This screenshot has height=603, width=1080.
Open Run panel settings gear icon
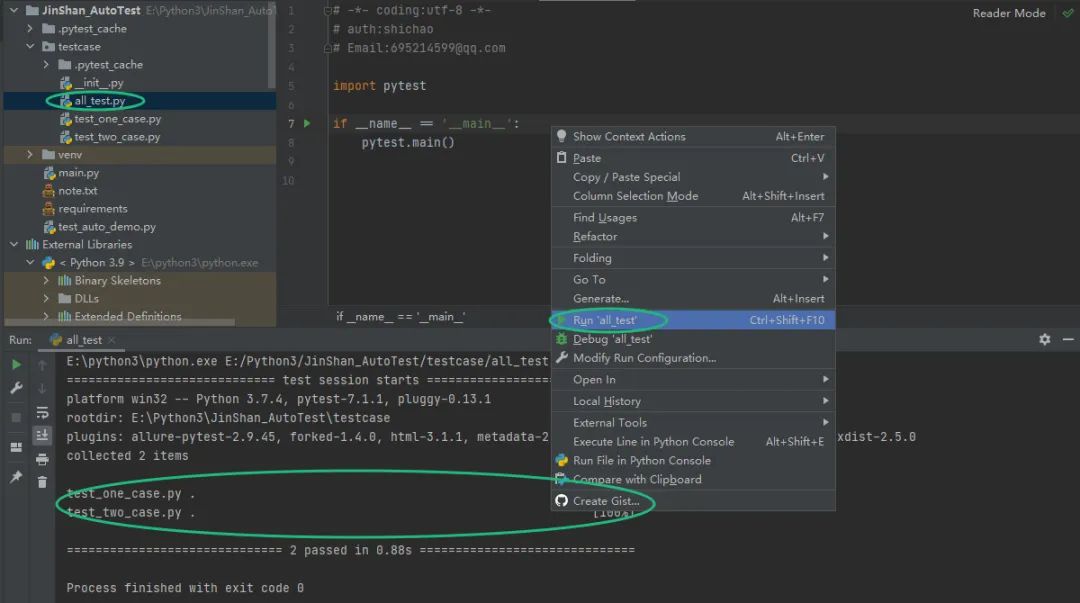point(1044,339)
